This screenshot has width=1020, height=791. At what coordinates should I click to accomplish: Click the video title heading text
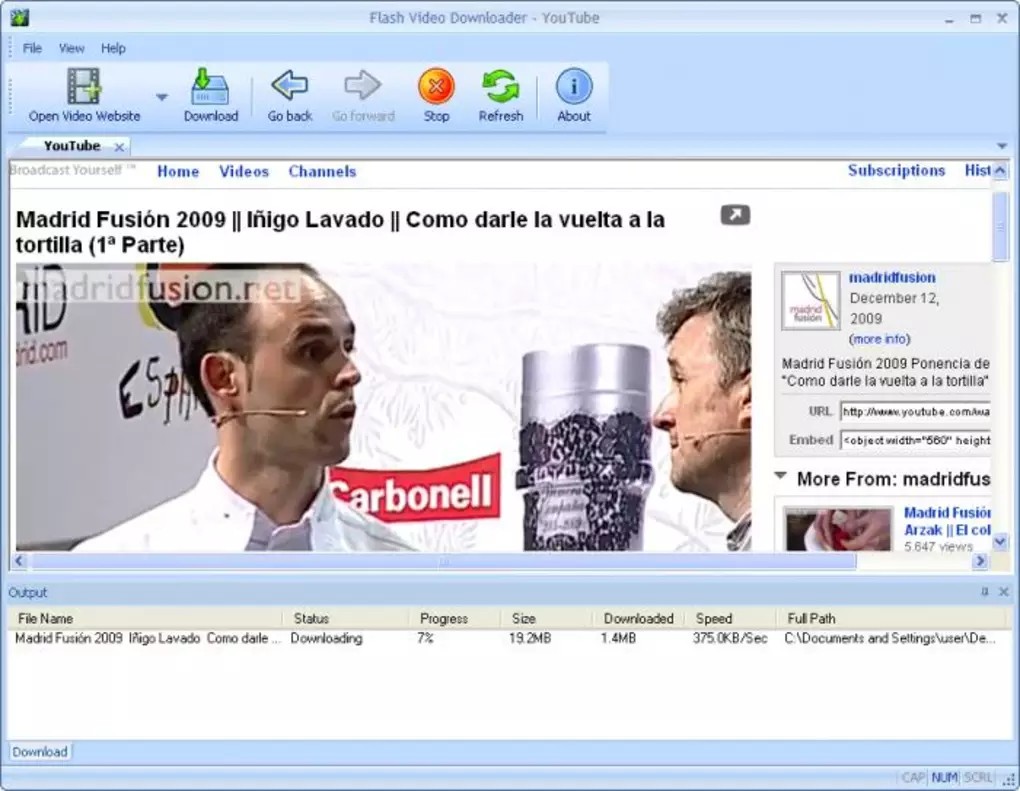pos(340,232)
